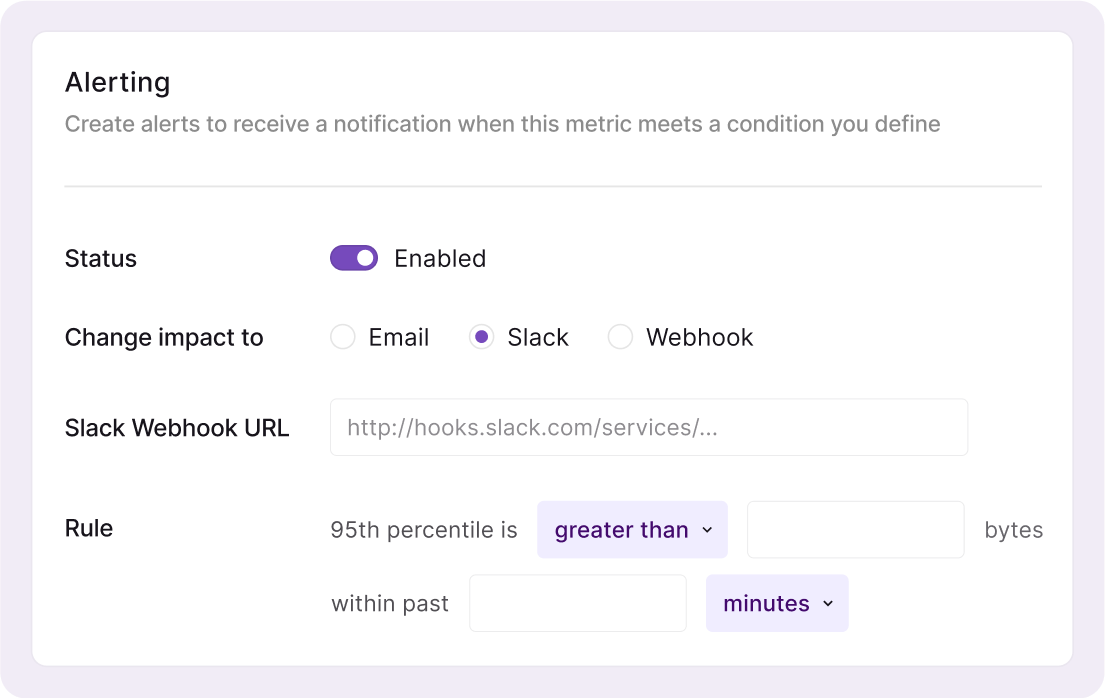Click the "Email" option label text
Screen dimensions: 1105x698
[x=399, y=337]
